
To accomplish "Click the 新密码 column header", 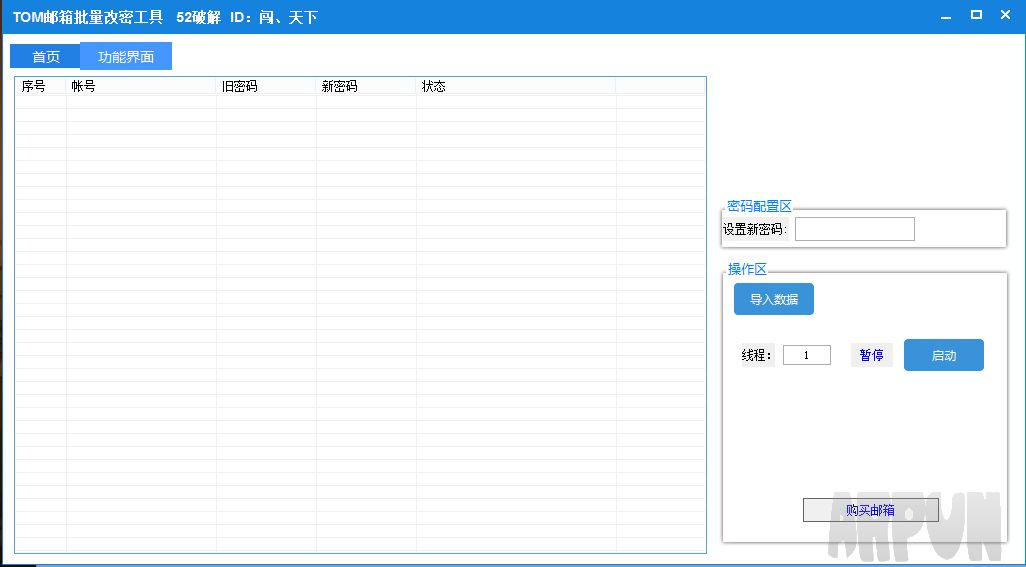I will (366, 86).
